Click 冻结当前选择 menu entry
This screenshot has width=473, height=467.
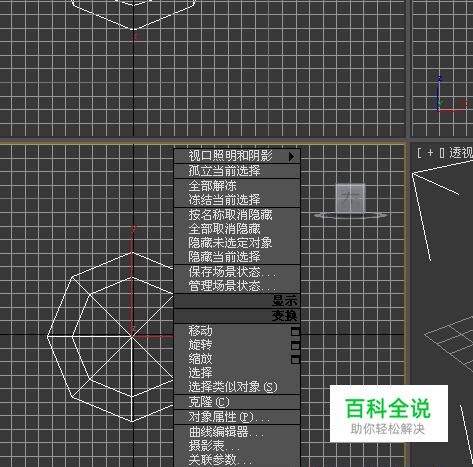tap(237, 200)
